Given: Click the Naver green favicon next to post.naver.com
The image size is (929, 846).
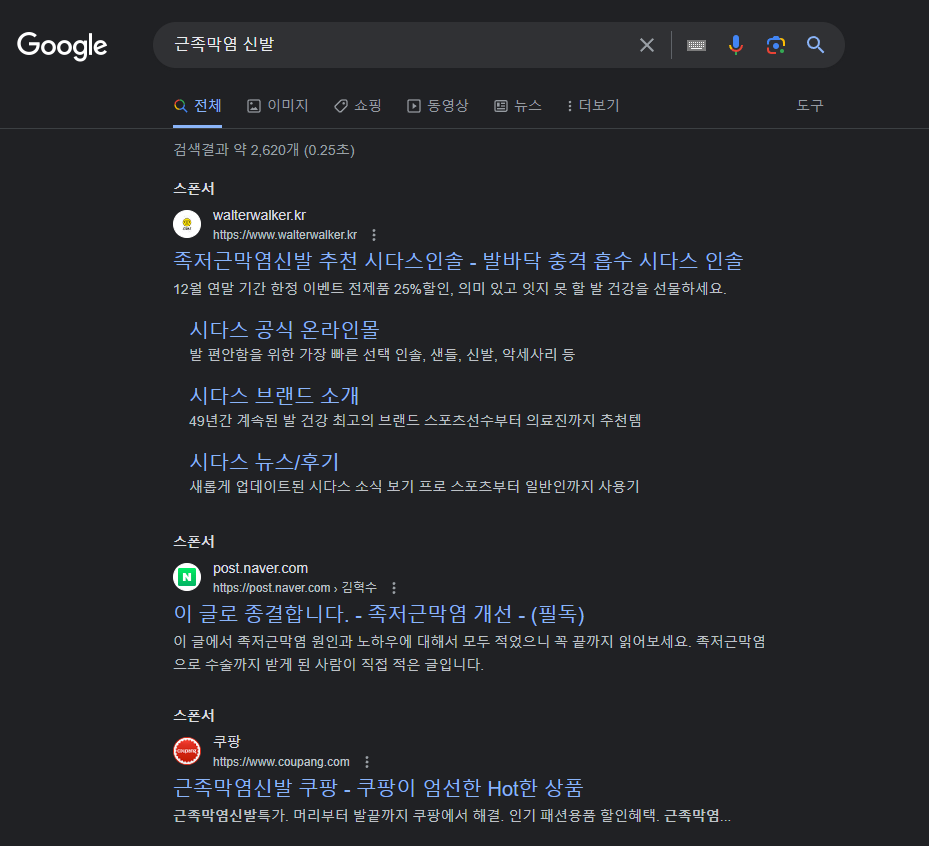Looking at the screenshot, I should 186,577.
